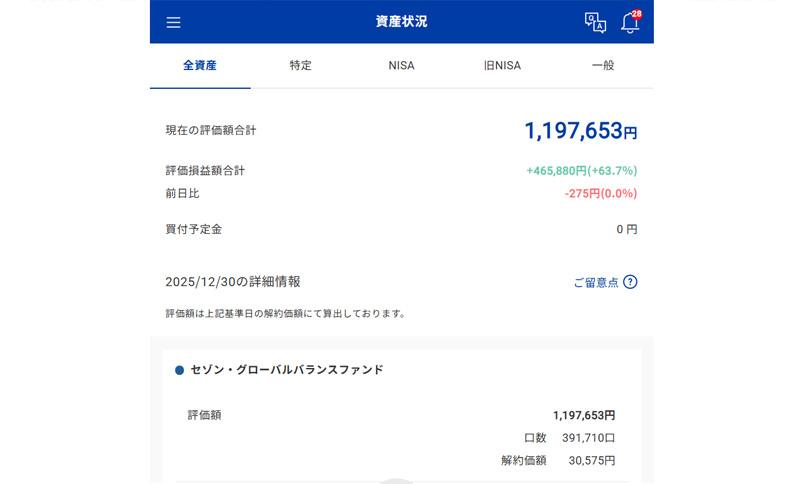The width and height of the screenshot is (800, 484).
Task: Click the 2025/12/30の詳細情報 heading
Action: click(x=233, y=282)
